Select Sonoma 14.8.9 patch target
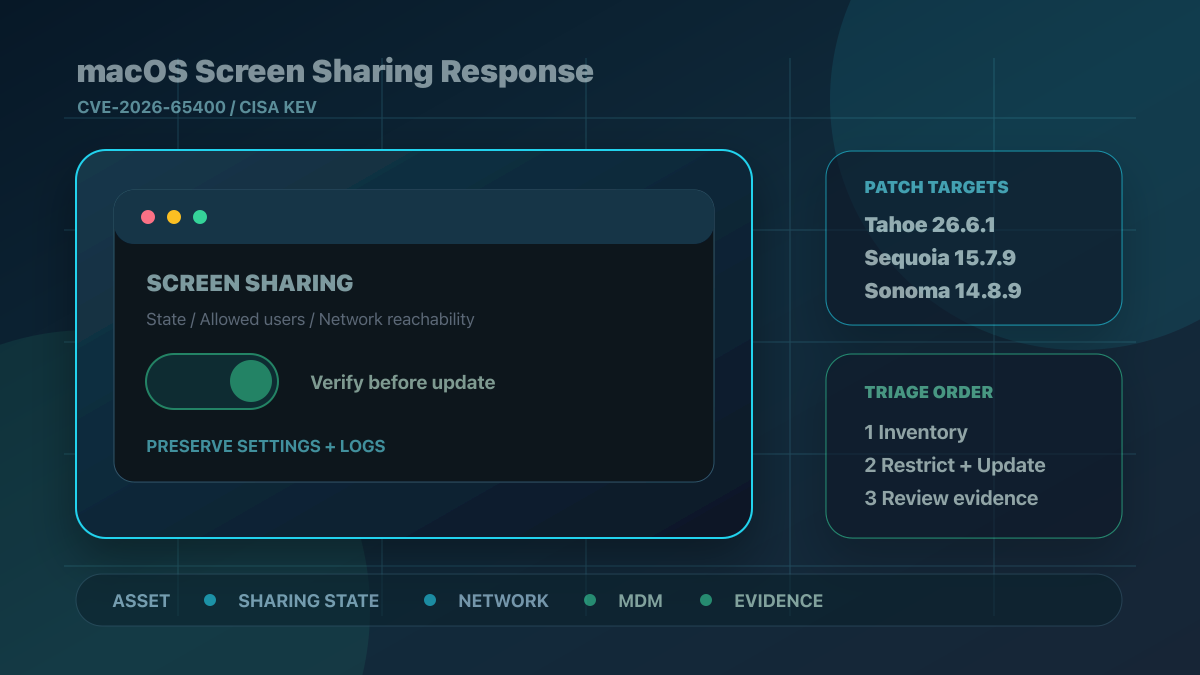This screenshot has height=675, width=1200. point(943,292)
